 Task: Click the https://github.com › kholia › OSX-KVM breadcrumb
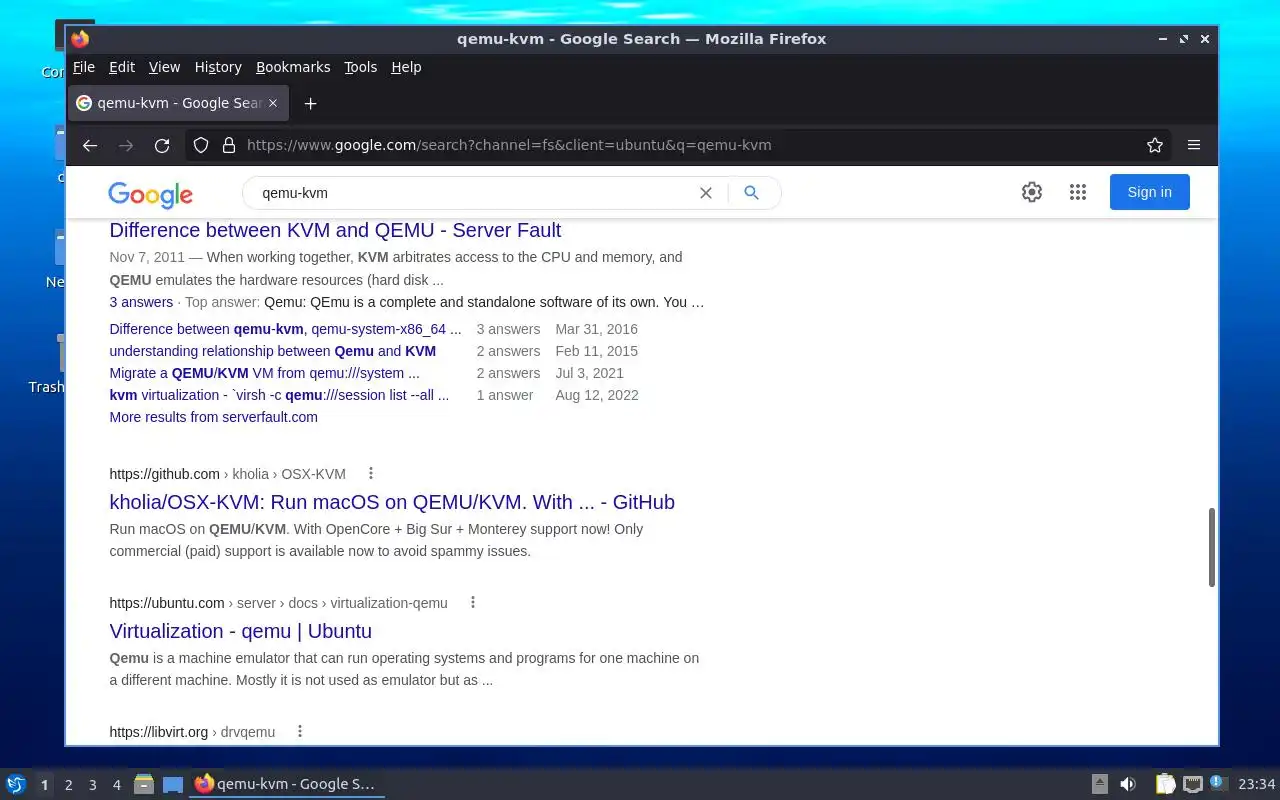click(227, 474)
